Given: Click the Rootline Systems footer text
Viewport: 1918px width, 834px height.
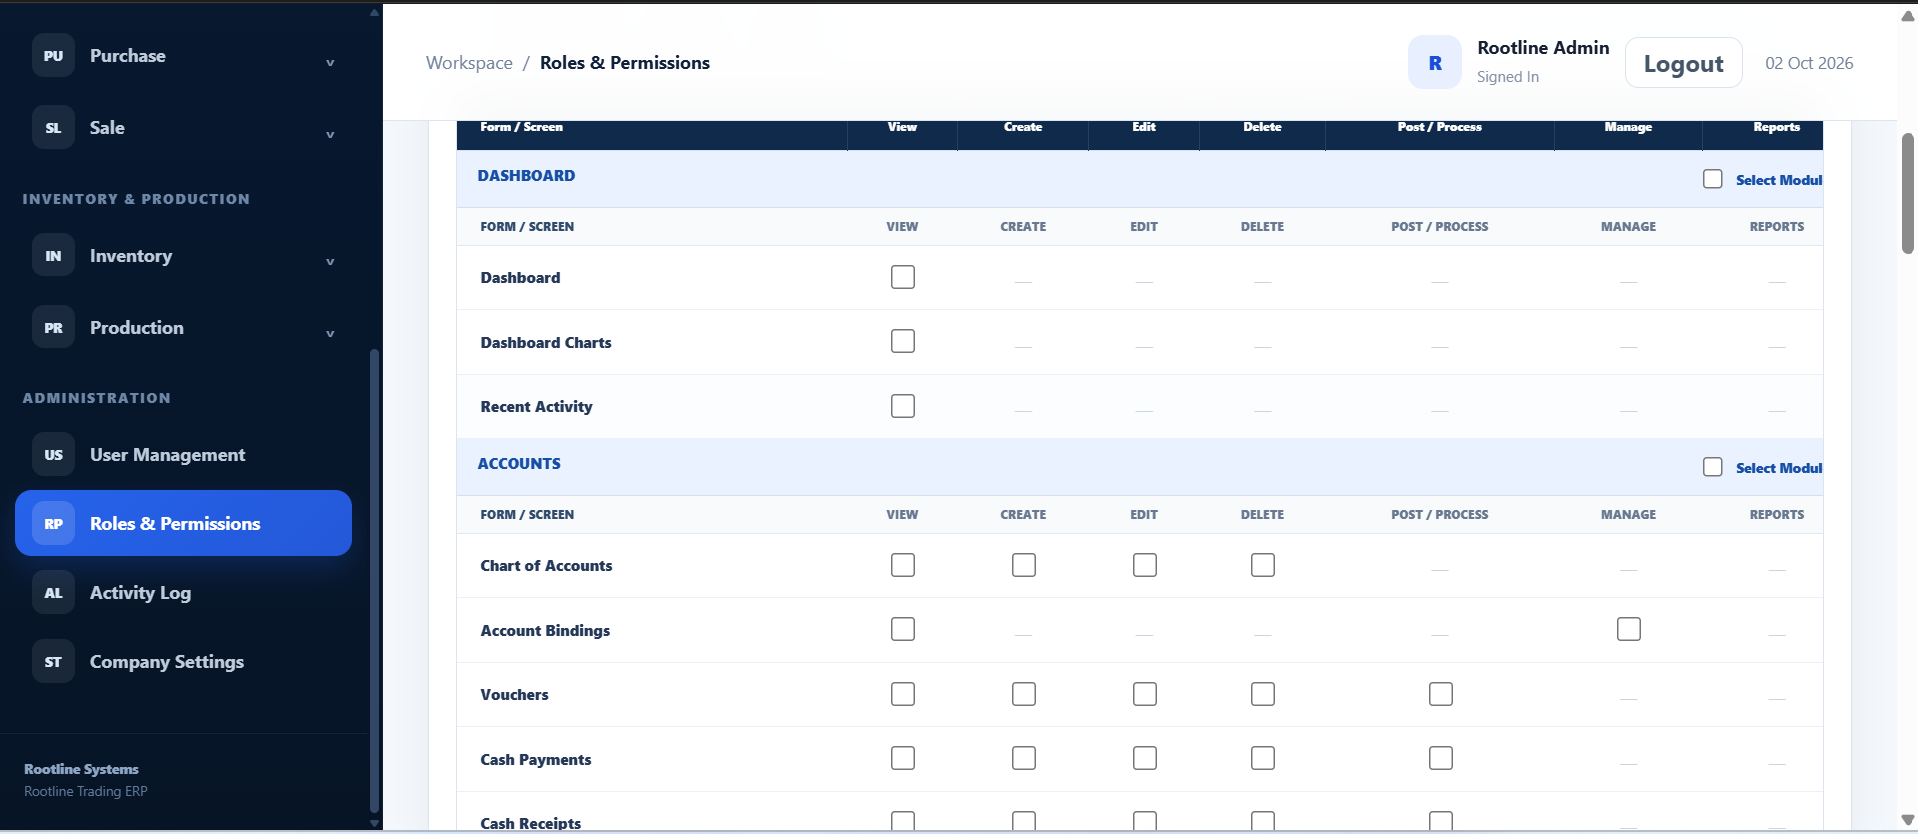Looking at the screenshot, I should tap(81, 769).
